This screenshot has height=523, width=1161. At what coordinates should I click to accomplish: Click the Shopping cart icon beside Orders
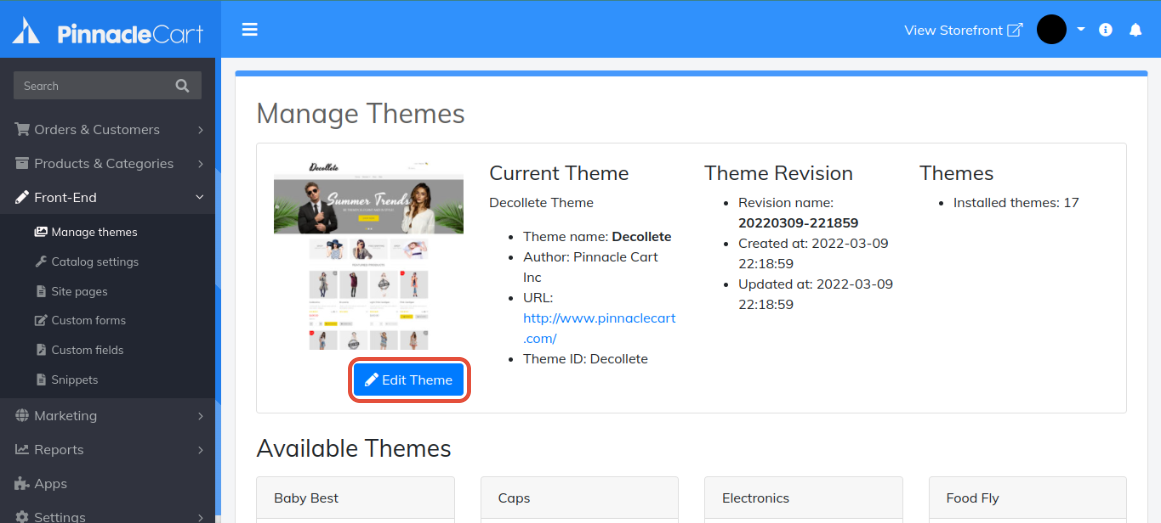[22, 130]
